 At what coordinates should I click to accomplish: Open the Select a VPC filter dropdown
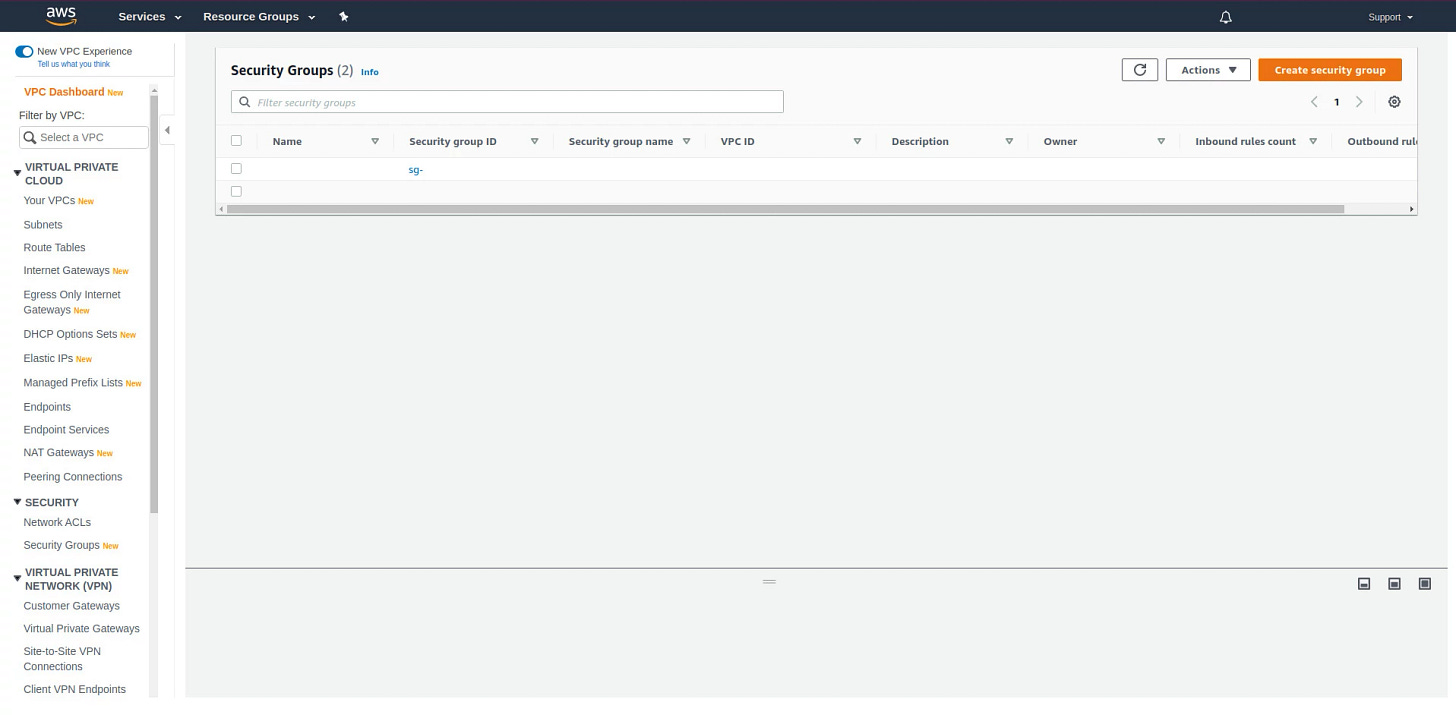coord(83,137)
